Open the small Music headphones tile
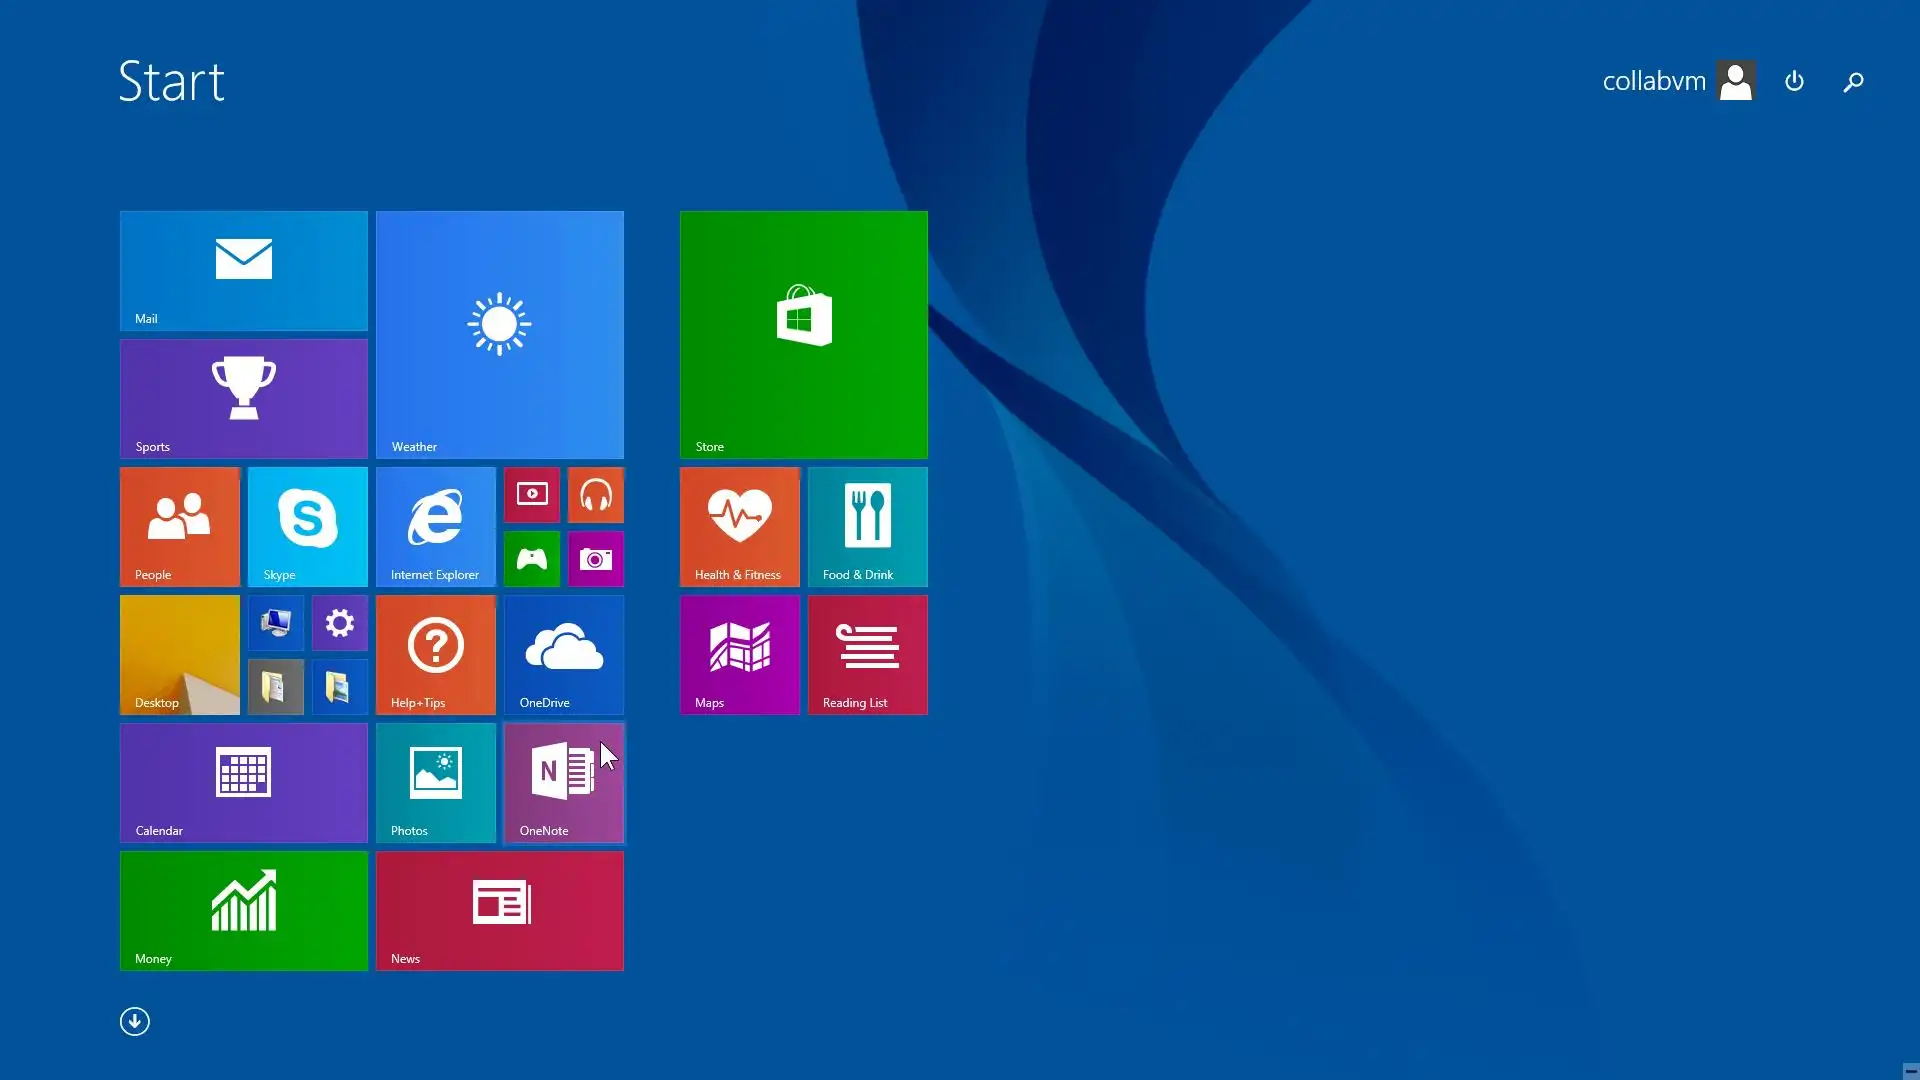The image size is (1920, 1080). tap(595, 495)
